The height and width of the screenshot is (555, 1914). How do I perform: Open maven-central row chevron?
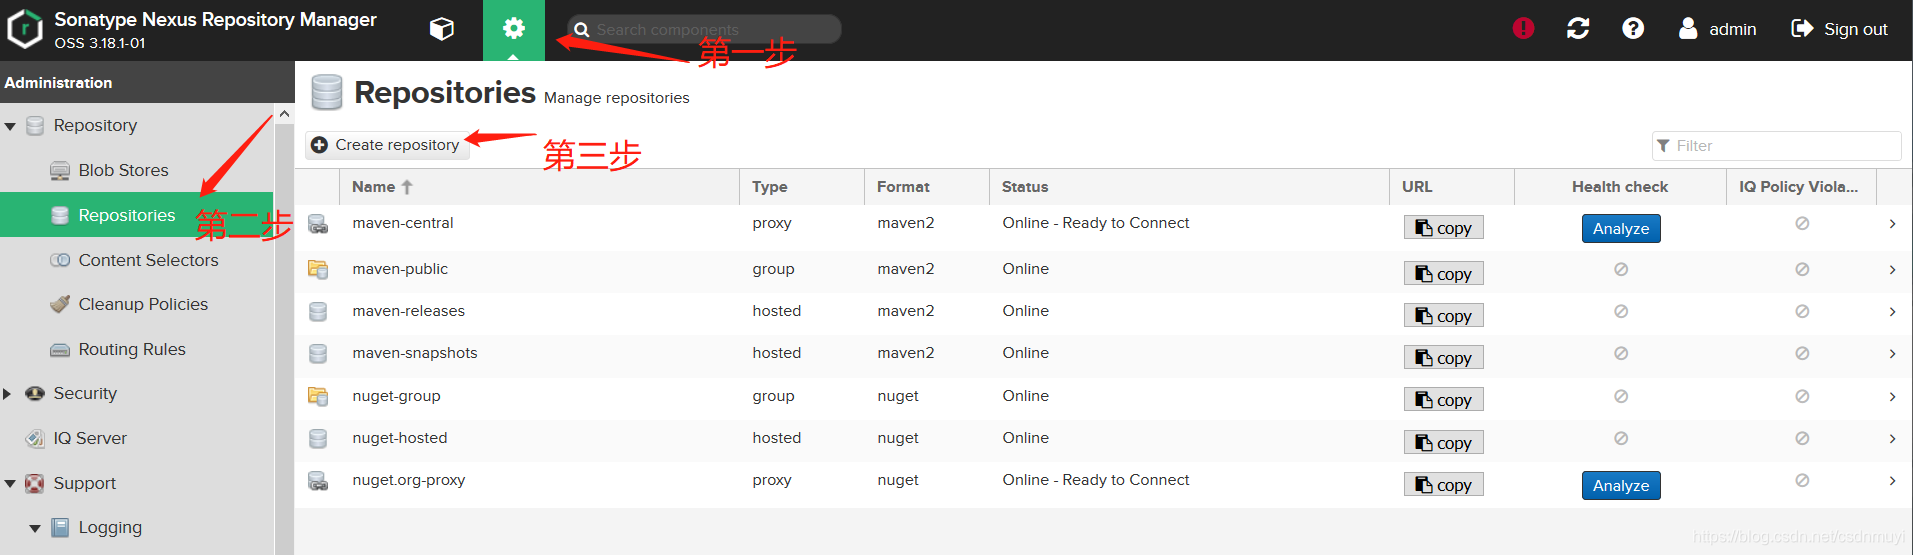click(1892, 224)
